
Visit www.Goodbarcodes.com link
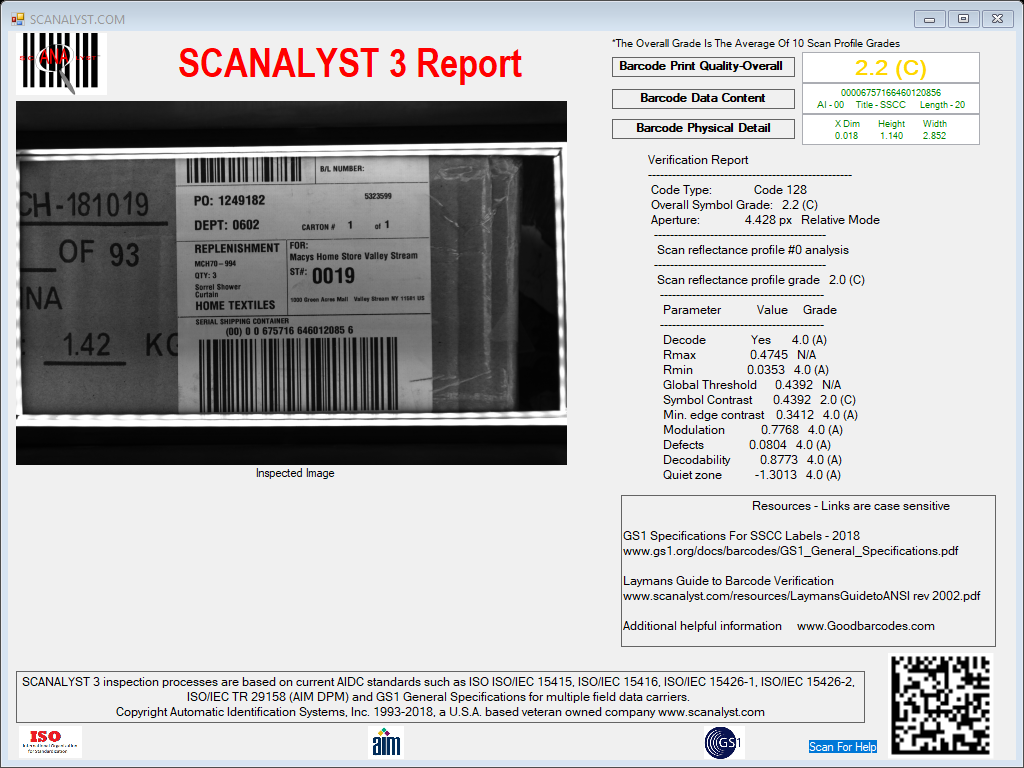(x=865, y=626)
